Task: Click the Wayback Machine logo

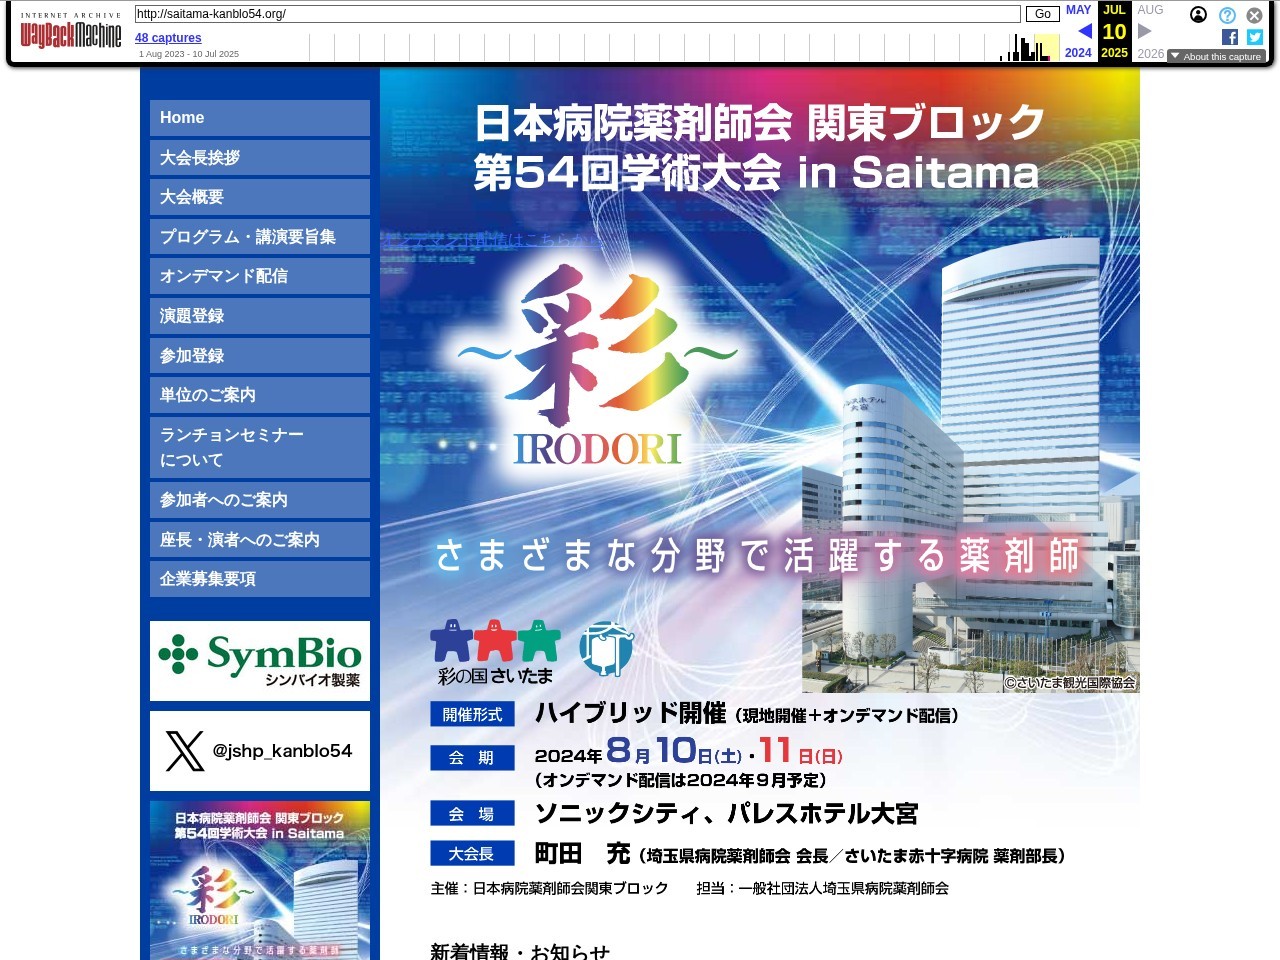Action: pos(70,34)
